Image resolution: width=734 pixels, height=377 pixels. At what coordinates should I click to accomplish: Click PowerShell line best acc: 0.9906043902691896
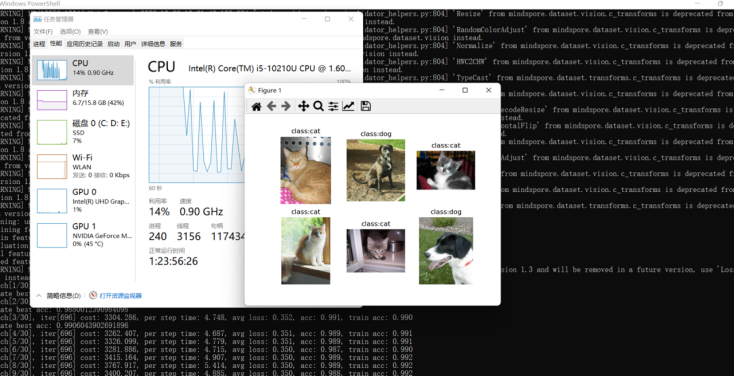[x=64, y=325]
